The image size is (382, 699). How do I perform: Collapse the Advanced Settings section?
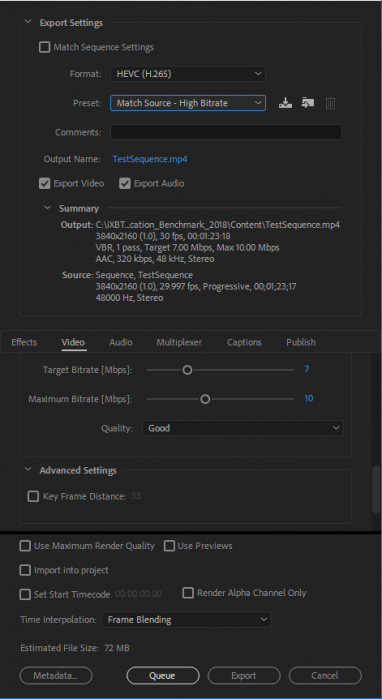click(x=28, y=469)
